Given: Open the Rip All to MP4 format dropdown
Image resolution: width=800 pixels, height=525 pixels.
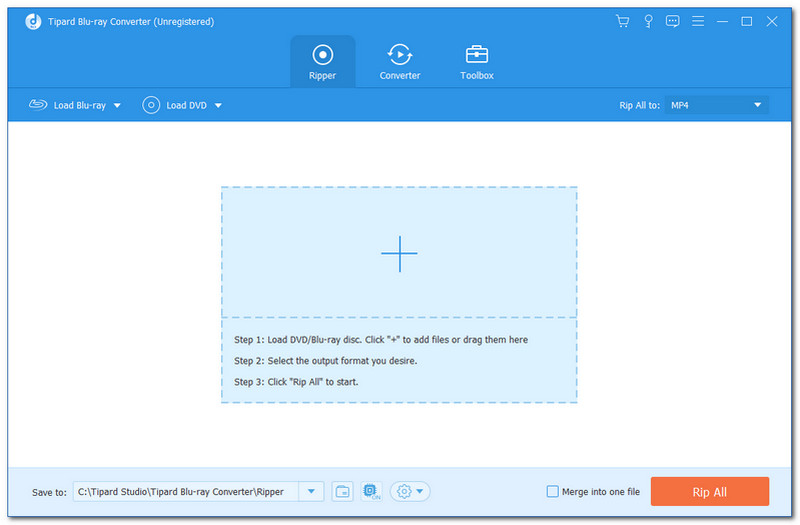Looking at the screenshot, I should point(717,105).
